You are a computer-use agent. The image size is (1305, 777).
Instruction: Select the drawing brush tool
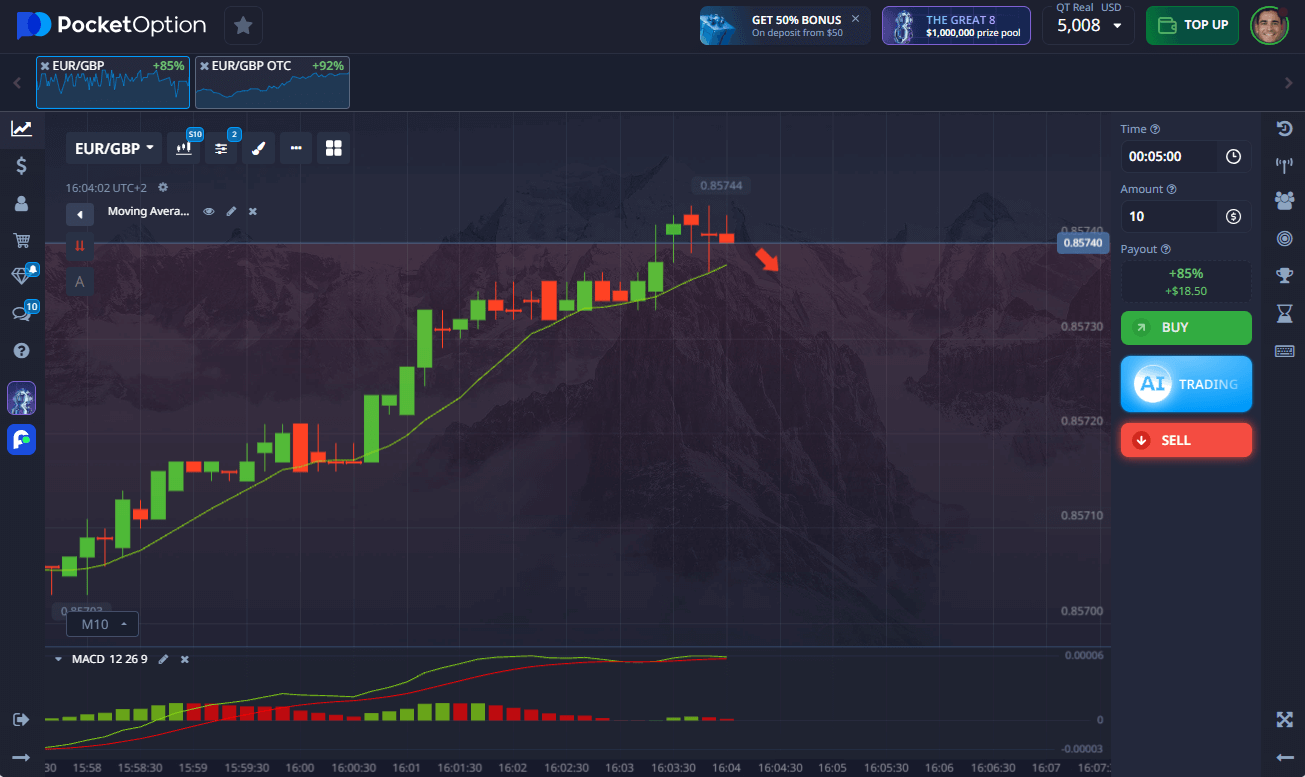(258, 148)
